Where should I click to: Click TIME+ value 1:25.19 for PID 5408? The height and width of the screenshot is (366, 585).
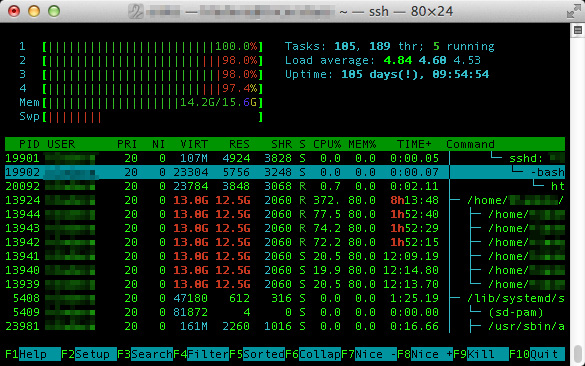tap(414, 298)
